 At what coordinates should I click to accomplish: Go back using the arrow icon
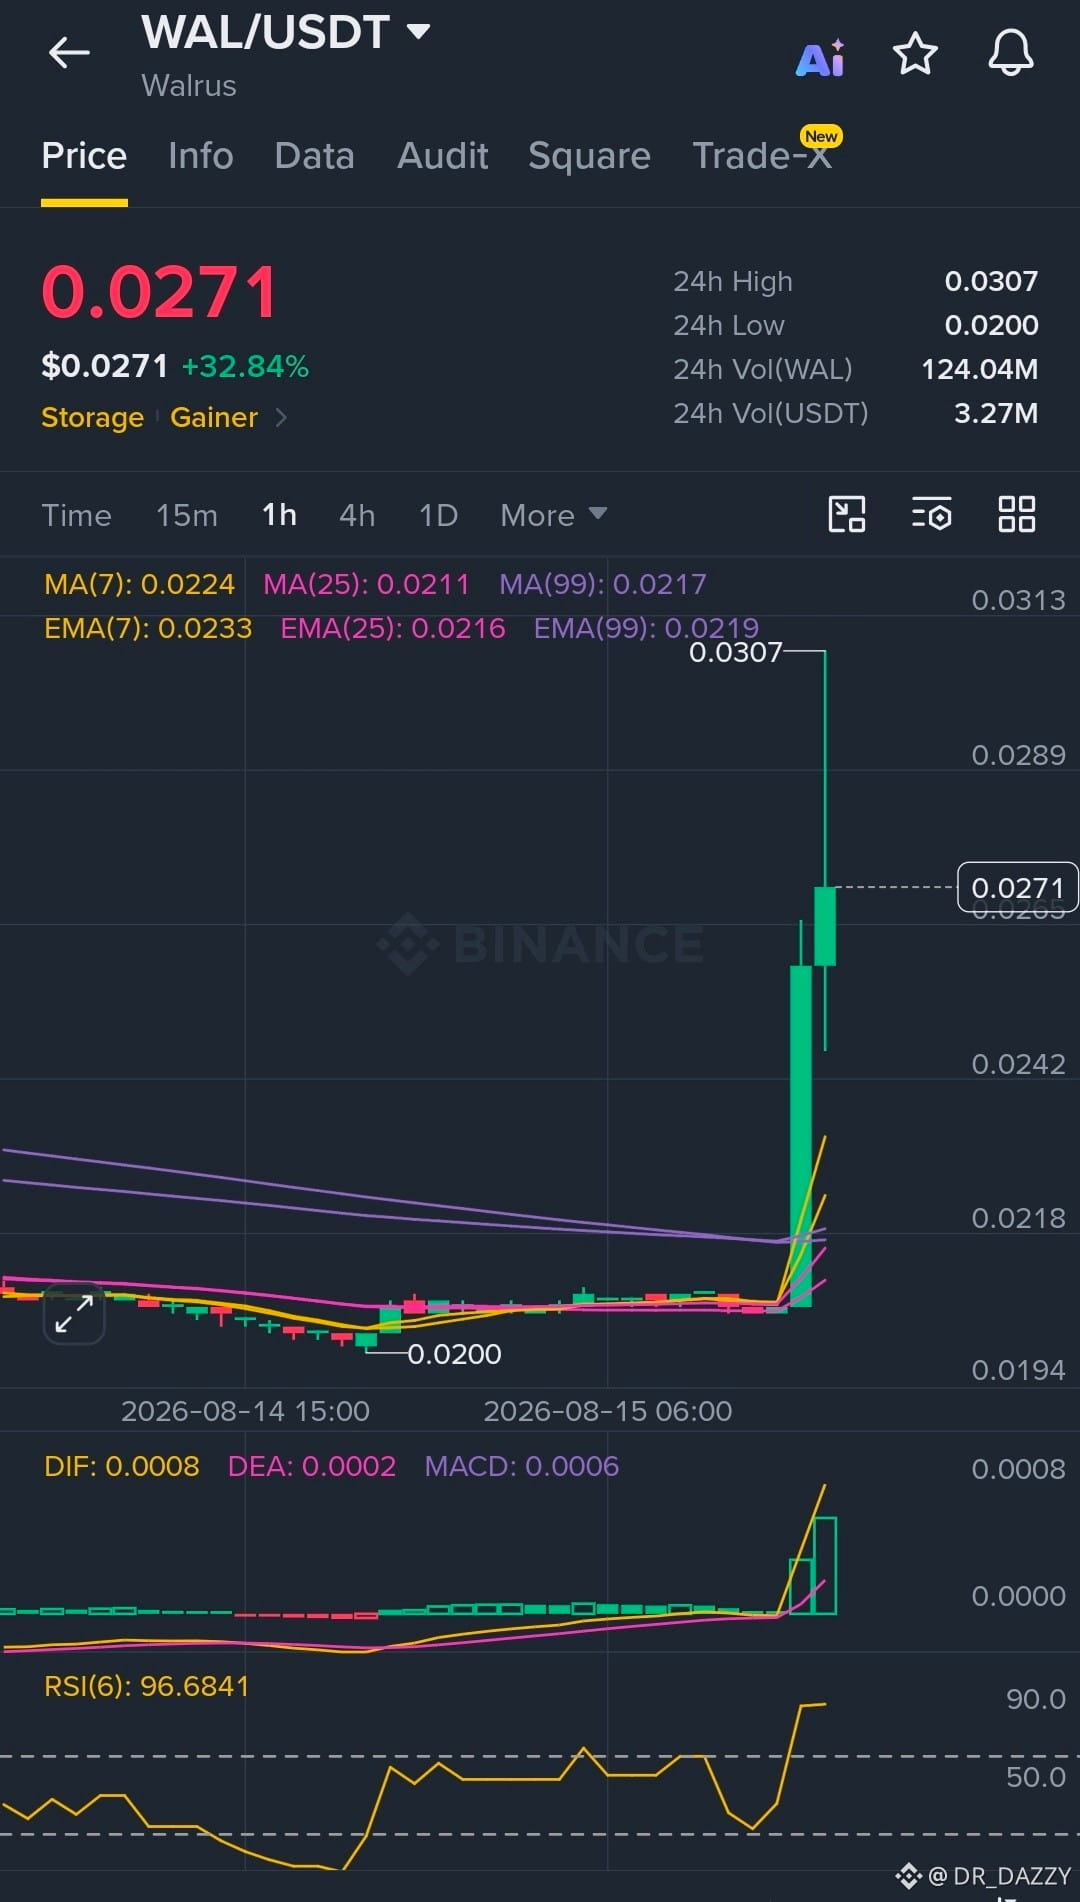pyautogui.click(x=69, y=52)
